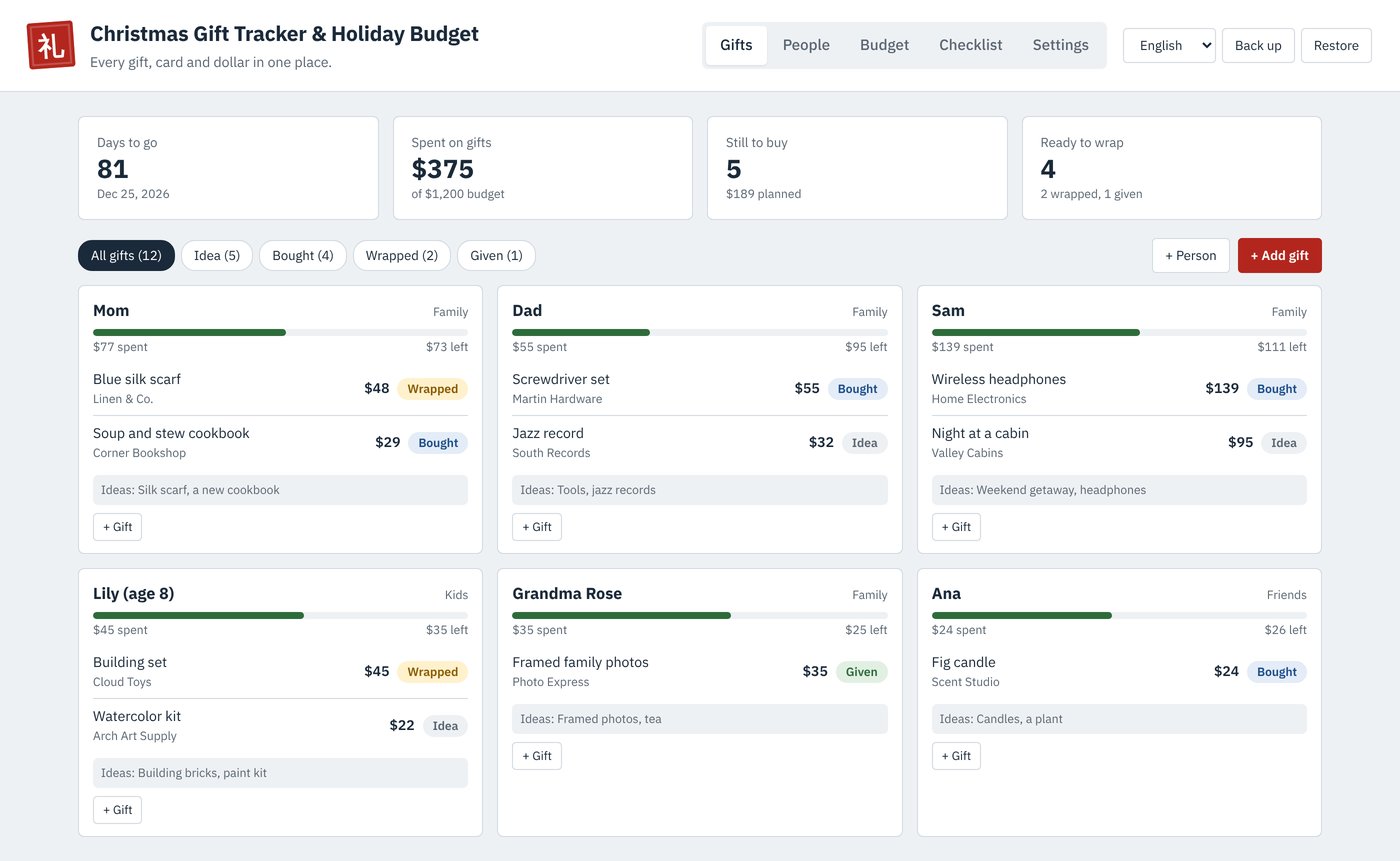Filter by Bought (4) status
Viewport: 1400px width, 861px height.
303,255
